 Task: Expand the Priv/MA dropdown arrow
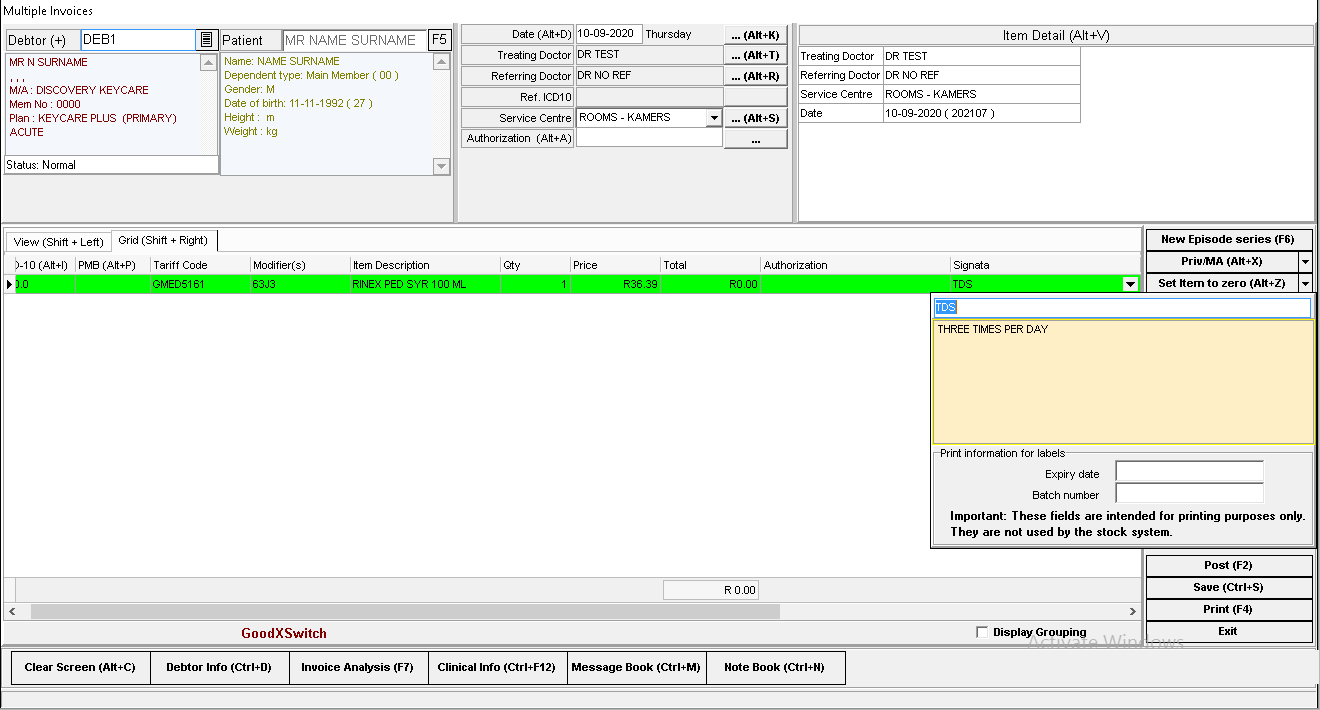tap(1305, 262)
